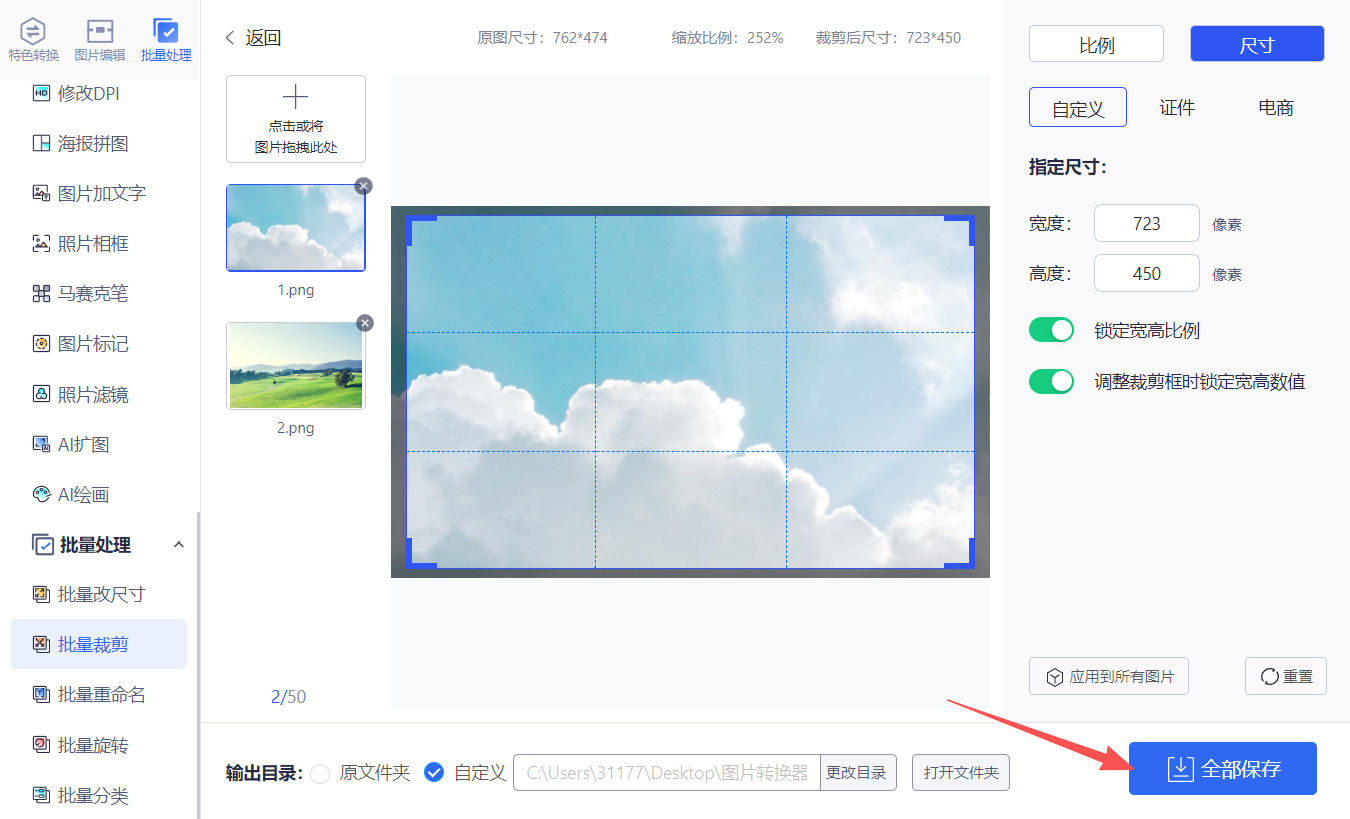This screenshot has width=1350, height=819.
Task: Click the 2/50 image counter
Action: [288, 696]
